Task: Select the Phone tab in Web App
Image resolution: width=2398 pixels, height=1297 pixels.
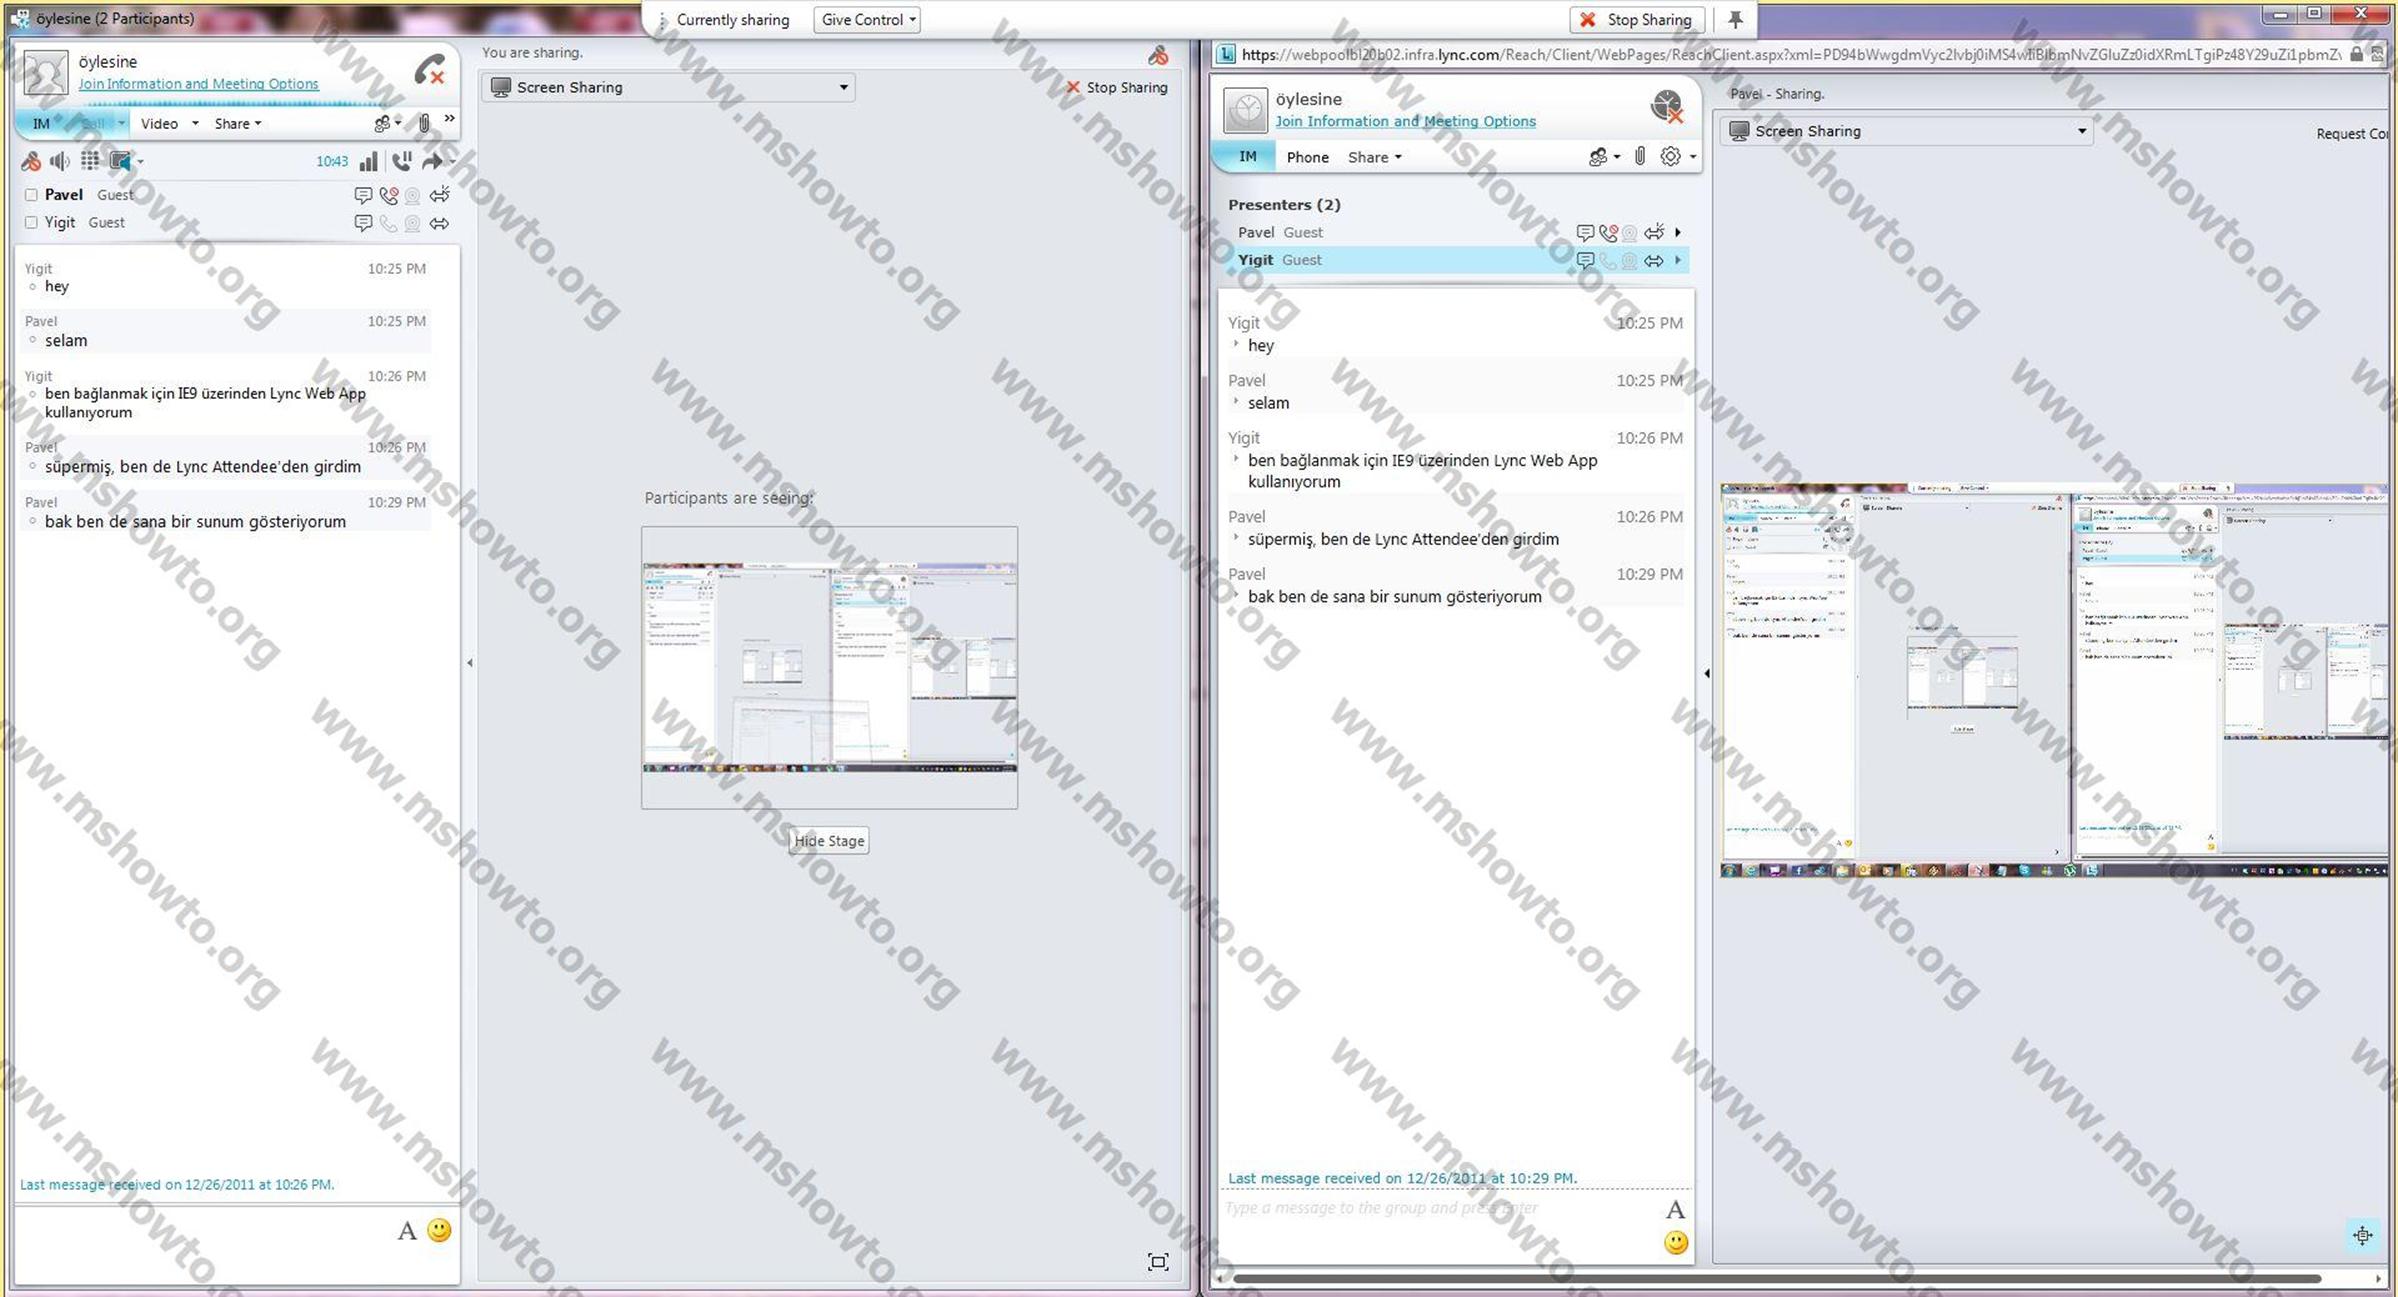Action: [x=1307, y=157]
